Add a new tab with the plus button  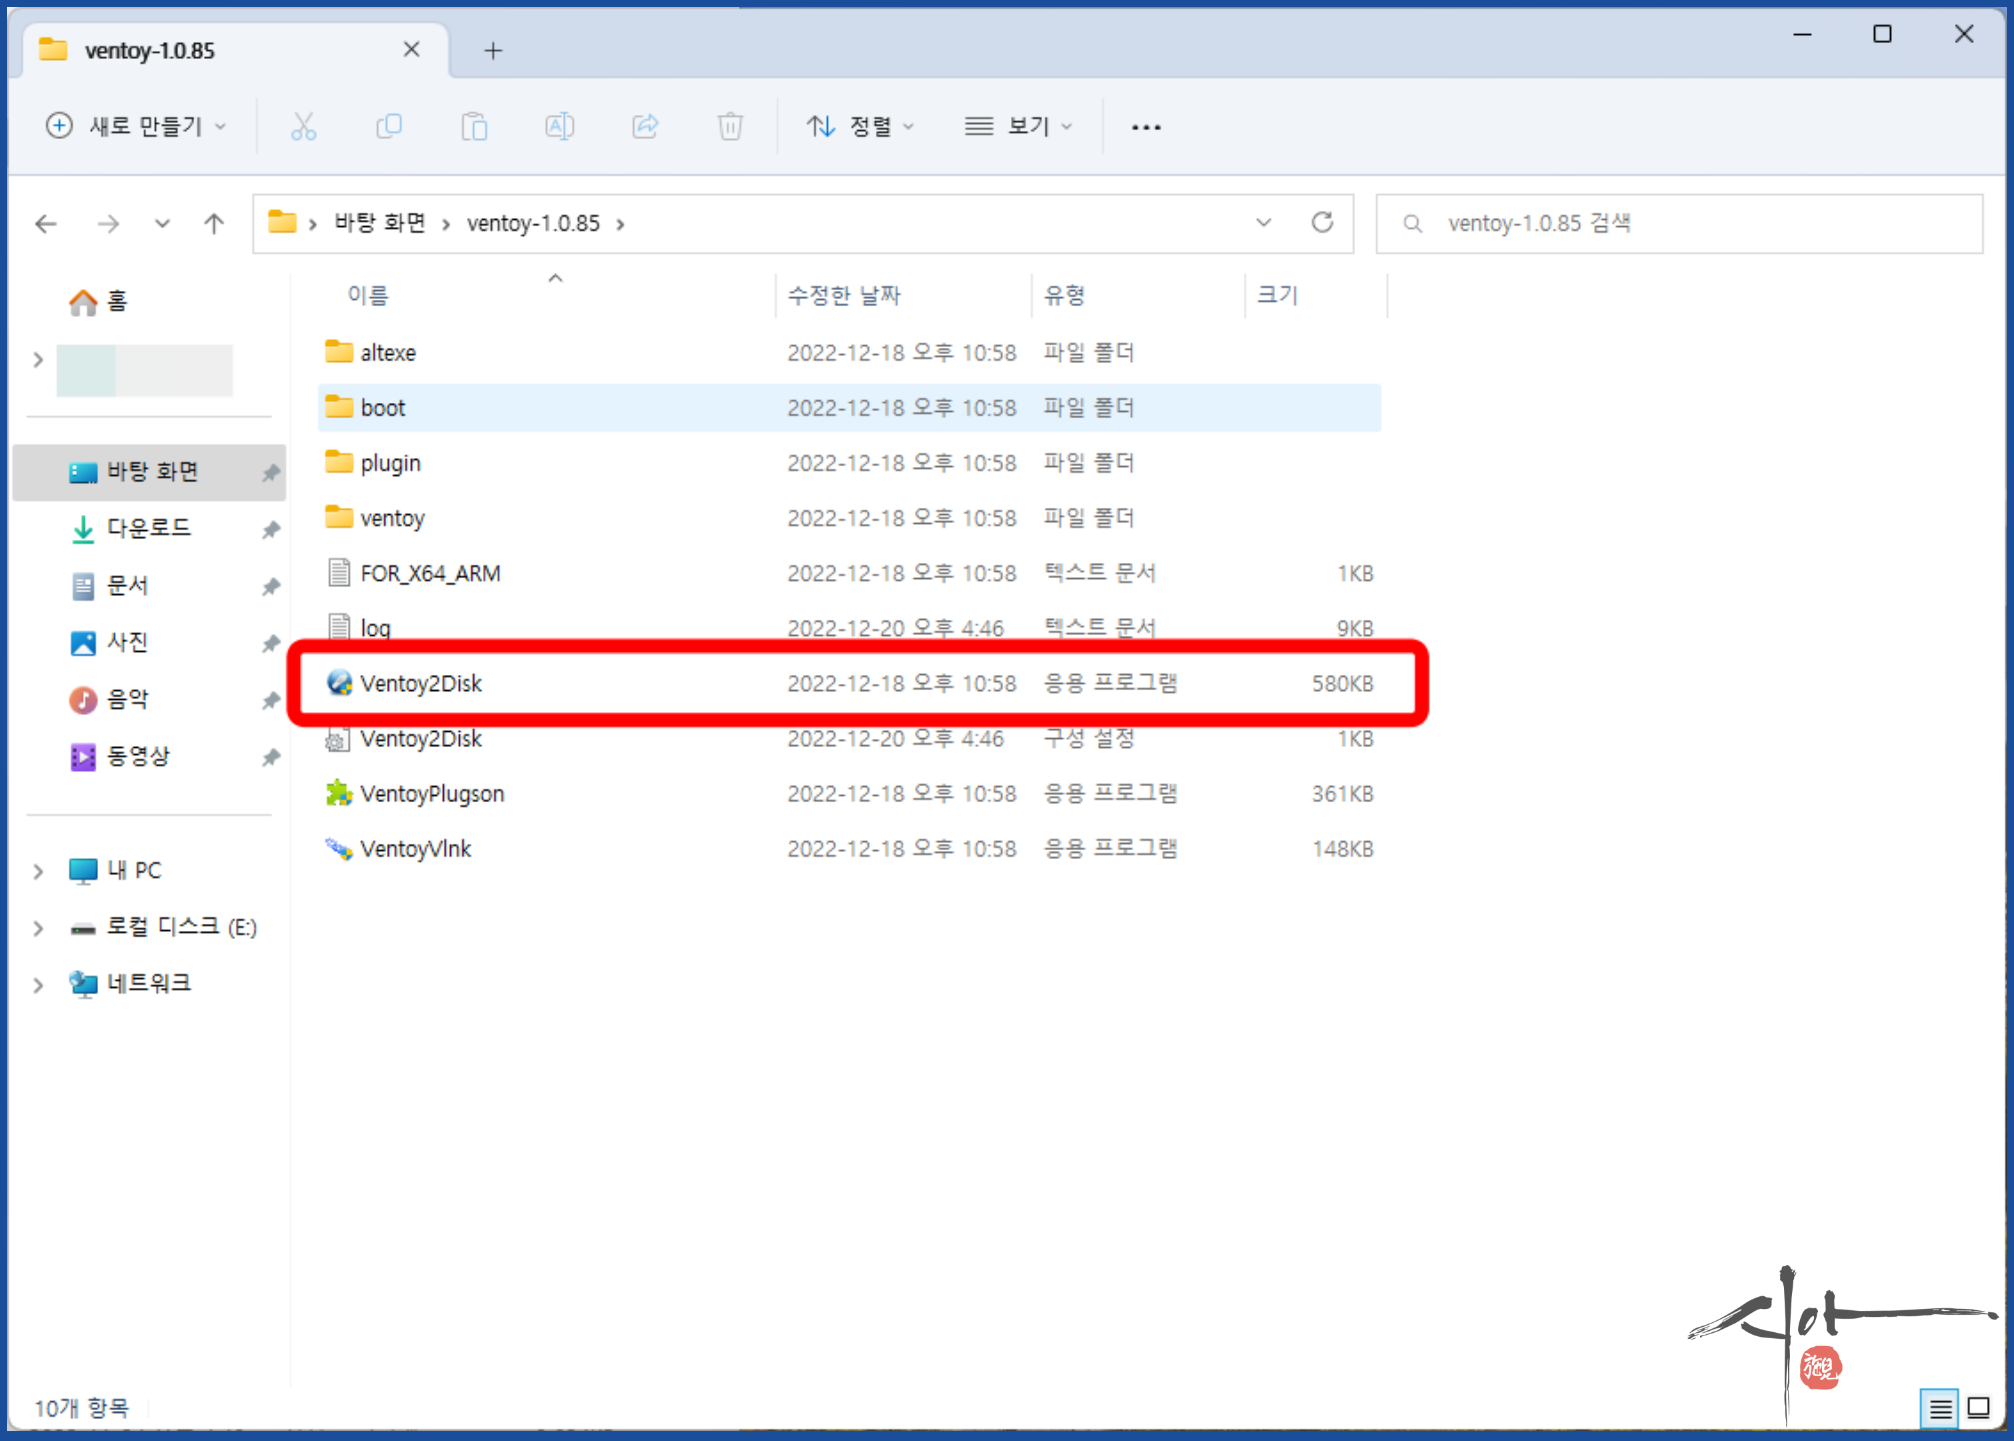493,50
